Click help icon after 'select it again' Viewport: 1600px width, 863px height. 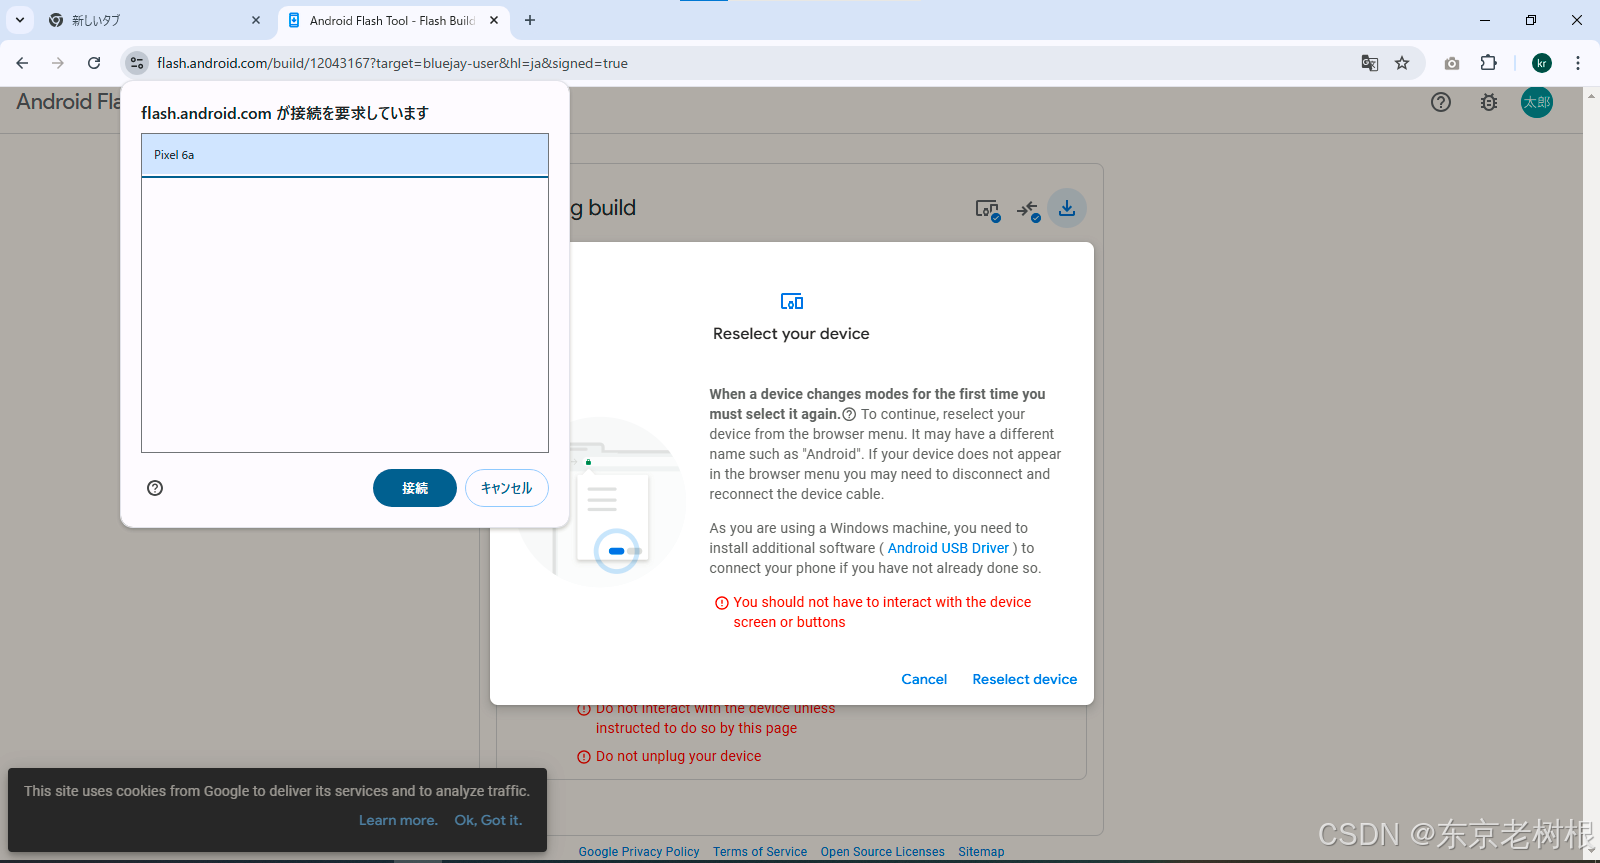pos(849,414)
